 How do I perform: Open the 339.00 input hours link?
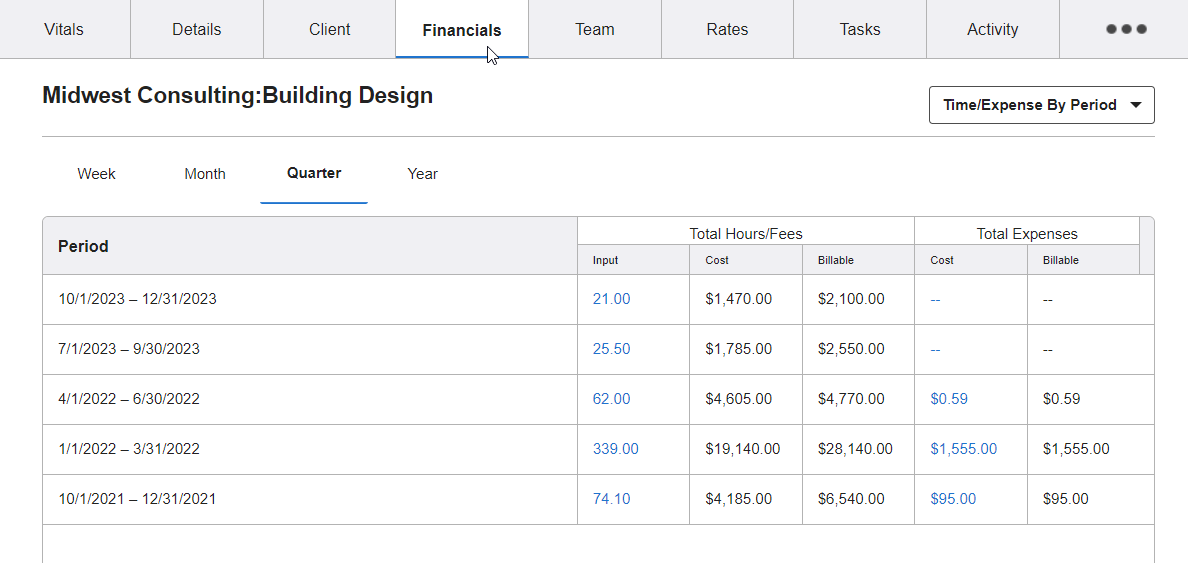[615, 449]
